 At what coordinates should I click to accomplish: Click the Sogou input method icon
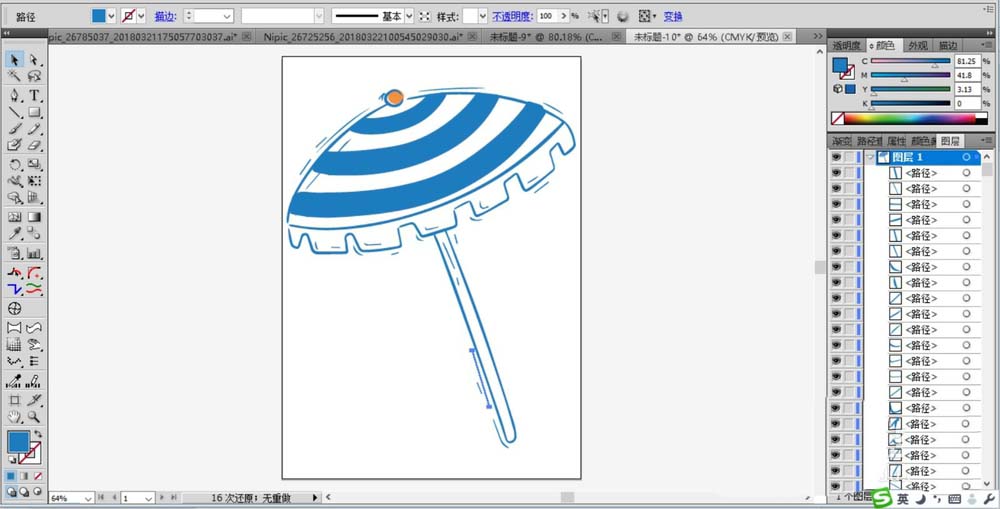pos(880,498)
